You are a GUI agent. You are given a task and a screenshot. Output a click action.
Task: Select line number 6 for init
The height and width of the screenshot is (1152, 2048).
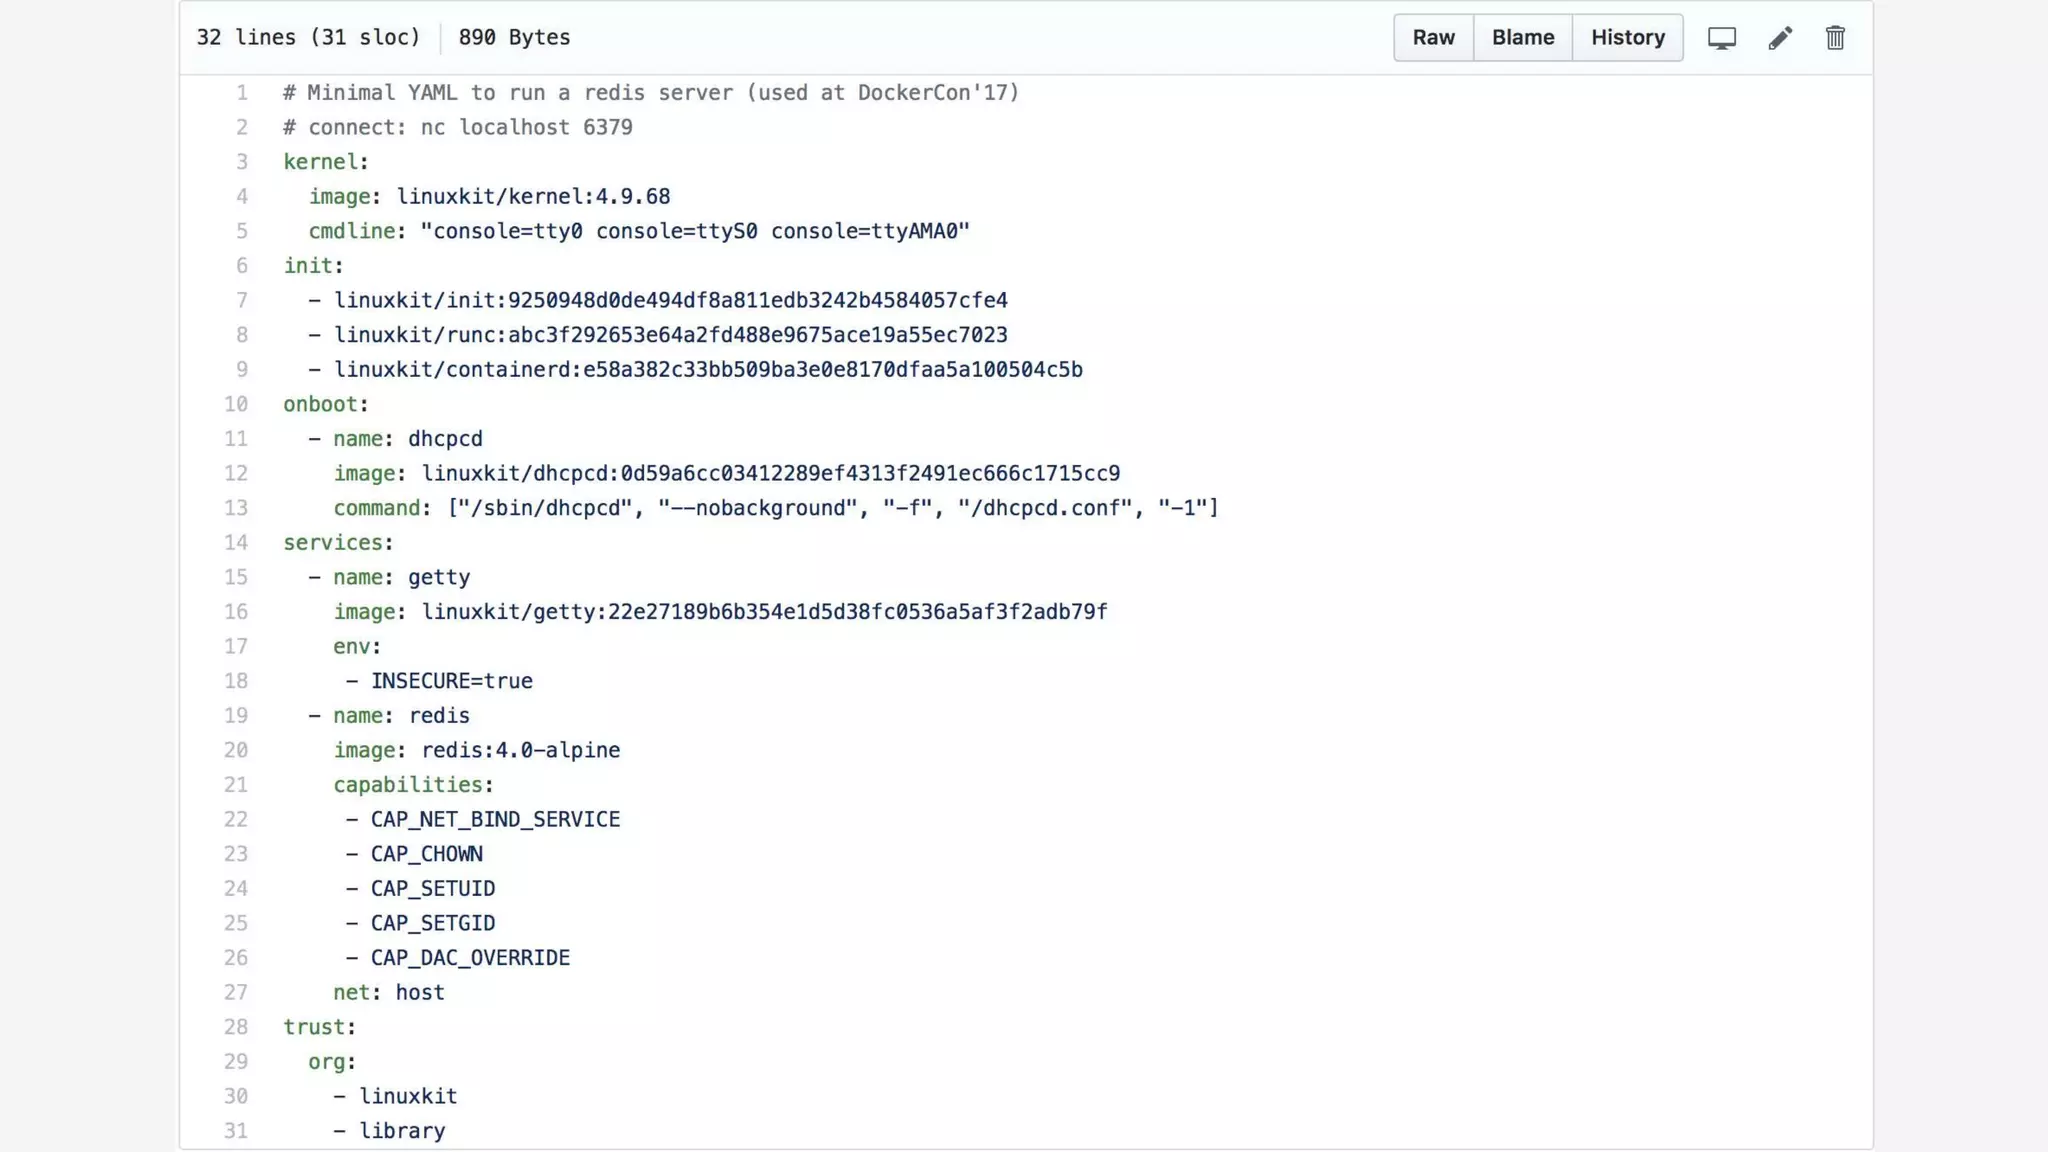click(241, 266)
